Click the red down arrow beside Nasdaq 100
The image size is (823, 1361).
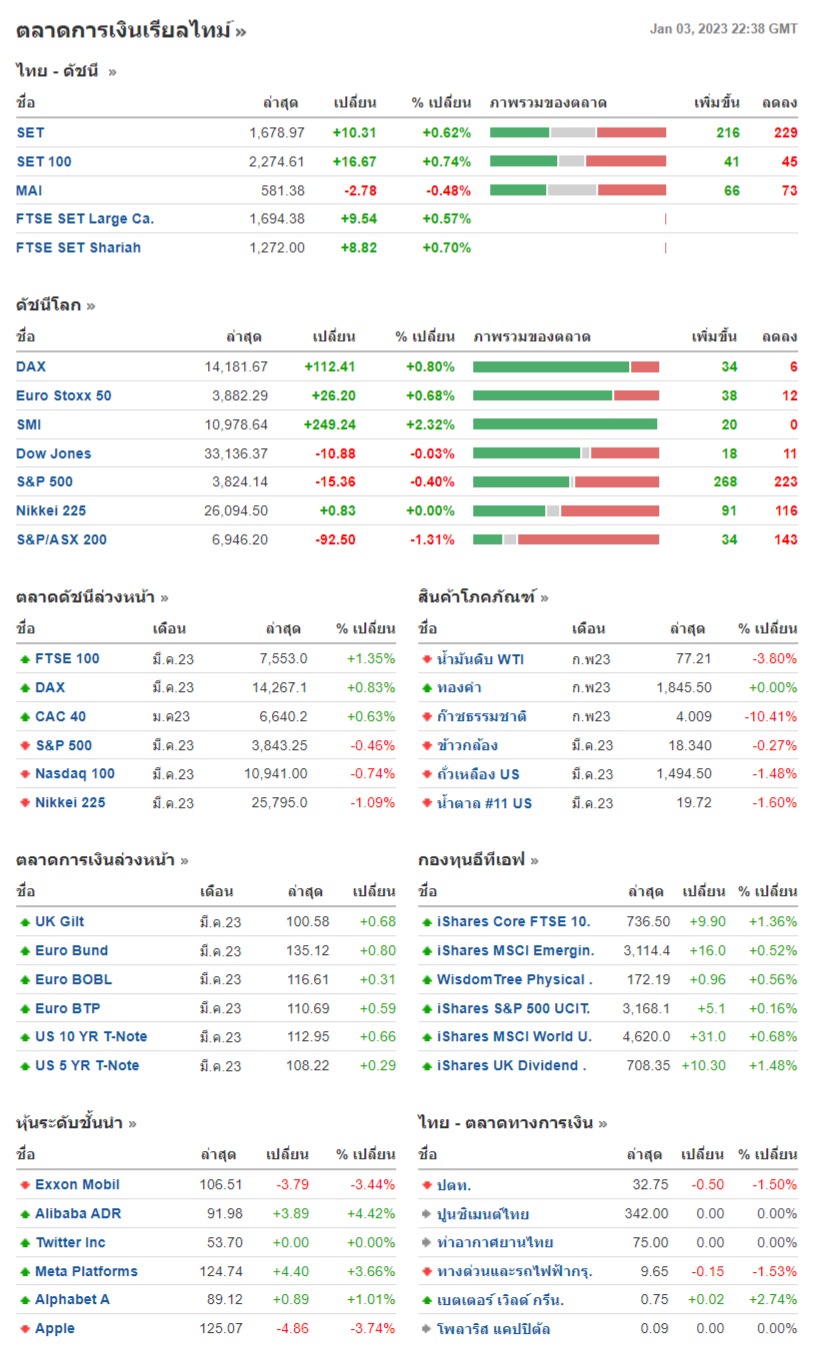coord(25,774)
